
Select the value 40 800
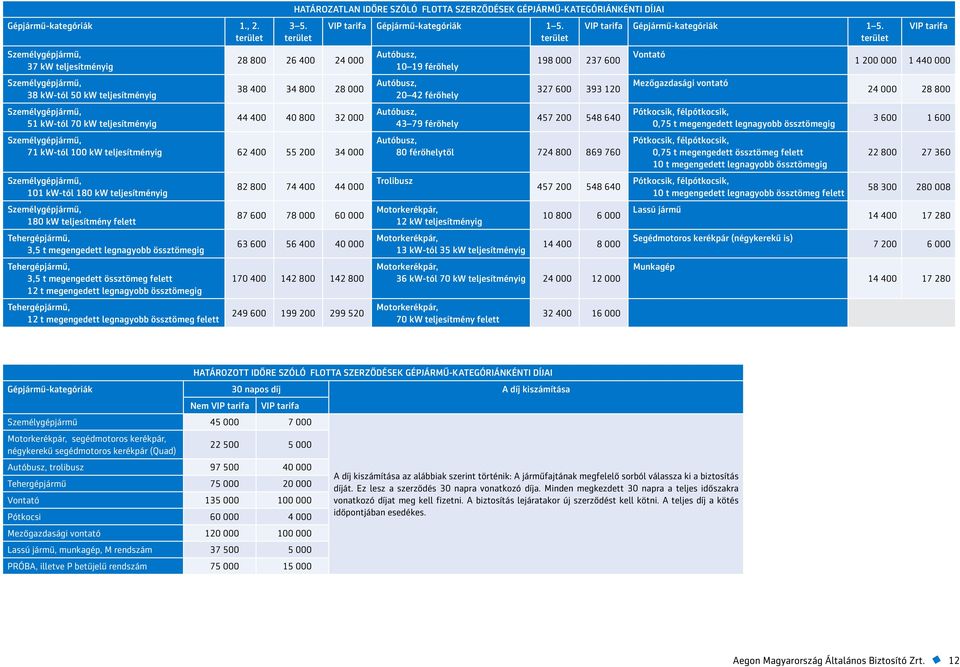coord(301,118)
